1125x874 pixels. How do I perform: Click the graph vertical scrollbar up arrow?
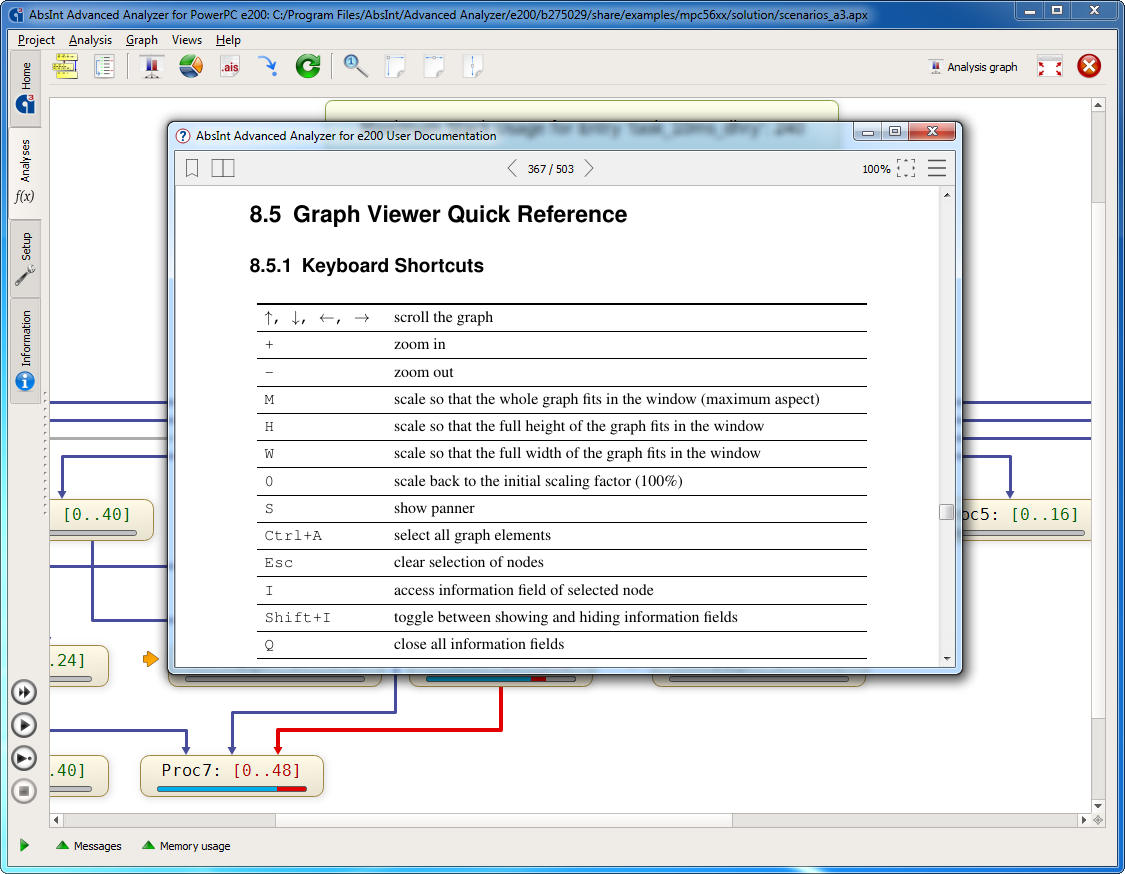[1098, 105]
